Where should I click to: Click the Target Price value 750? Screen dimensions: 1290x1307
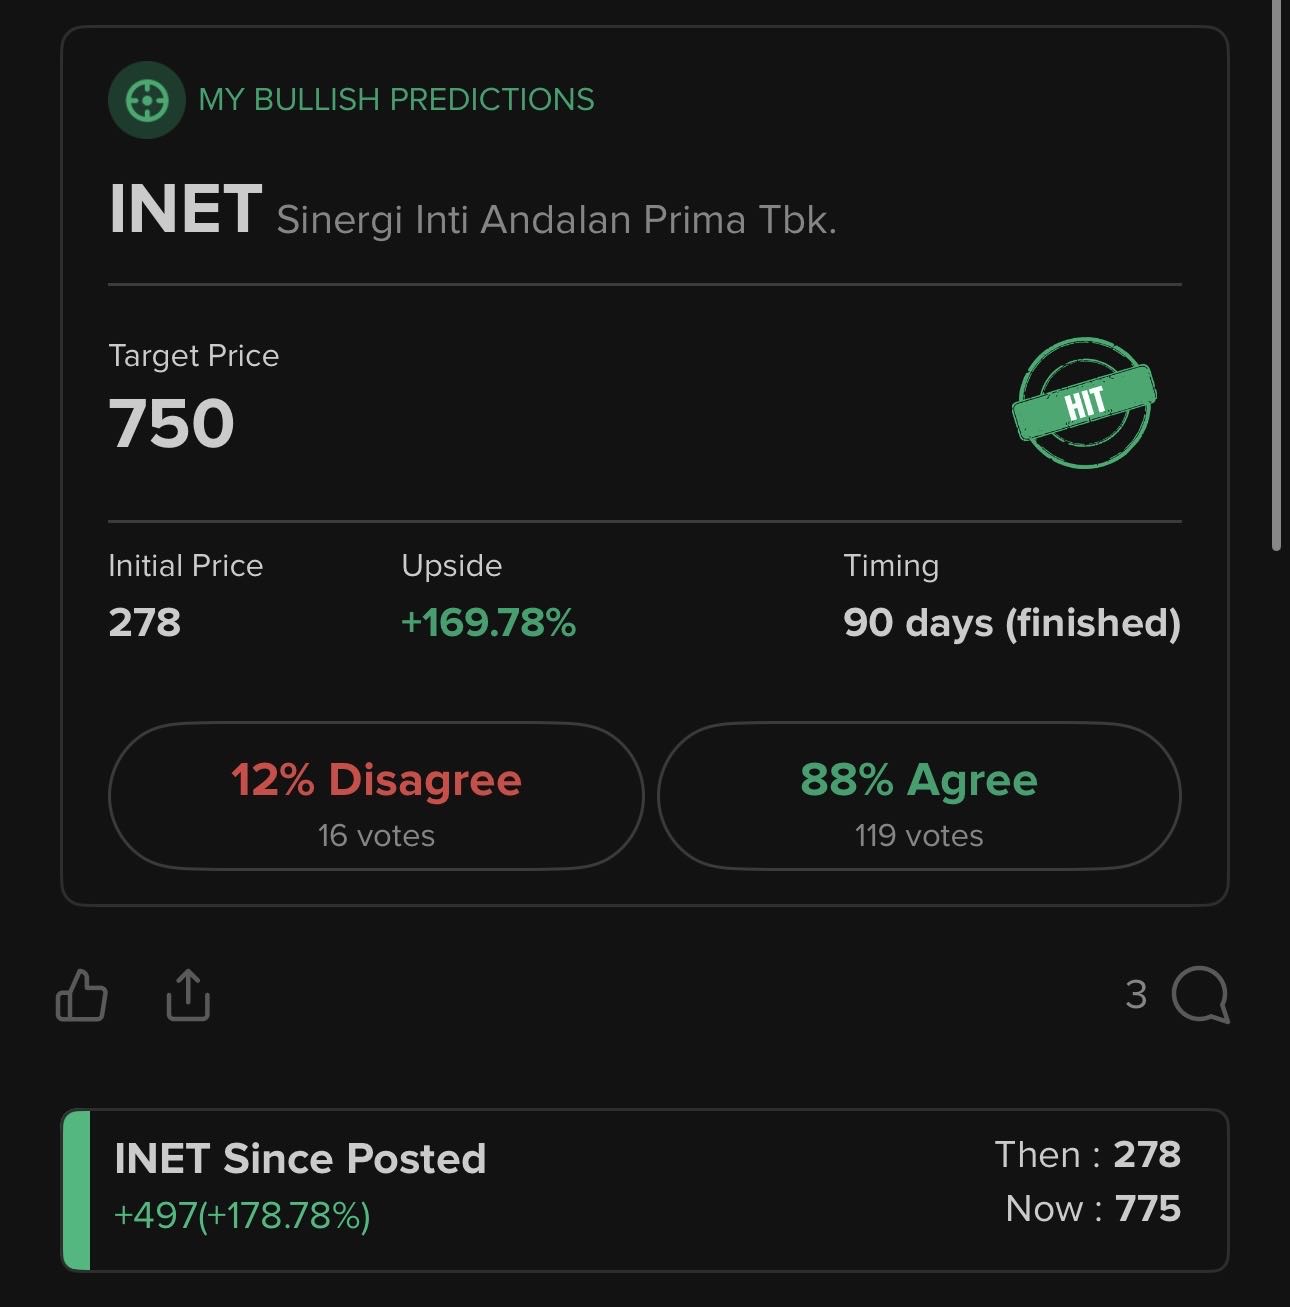(171, 423)
